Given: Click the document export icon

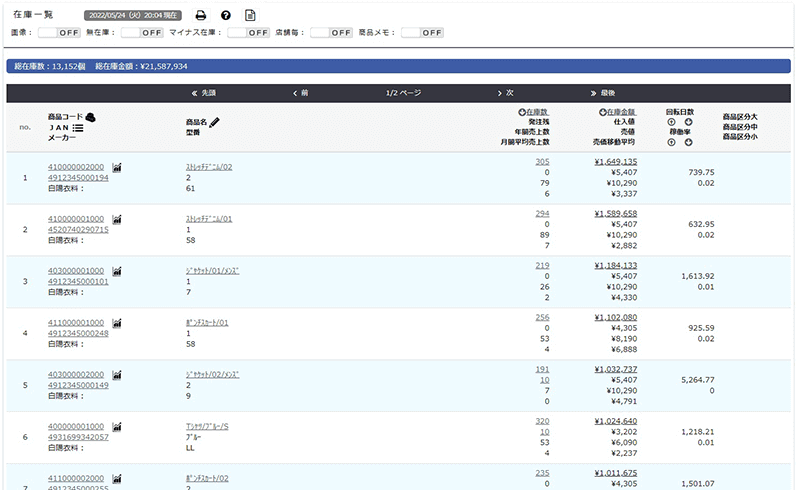Looking at the screenshot, I should coord(250,15).
